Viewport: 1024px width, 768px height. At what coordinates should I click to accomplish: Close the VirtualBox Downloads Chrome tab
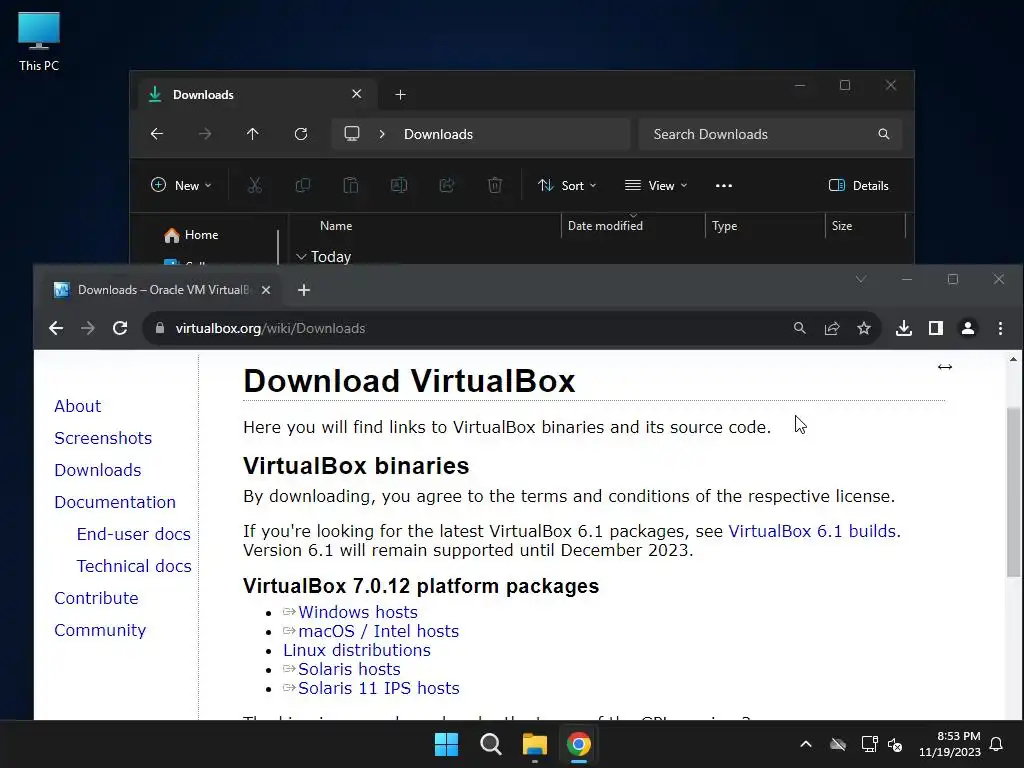(266, 290)
